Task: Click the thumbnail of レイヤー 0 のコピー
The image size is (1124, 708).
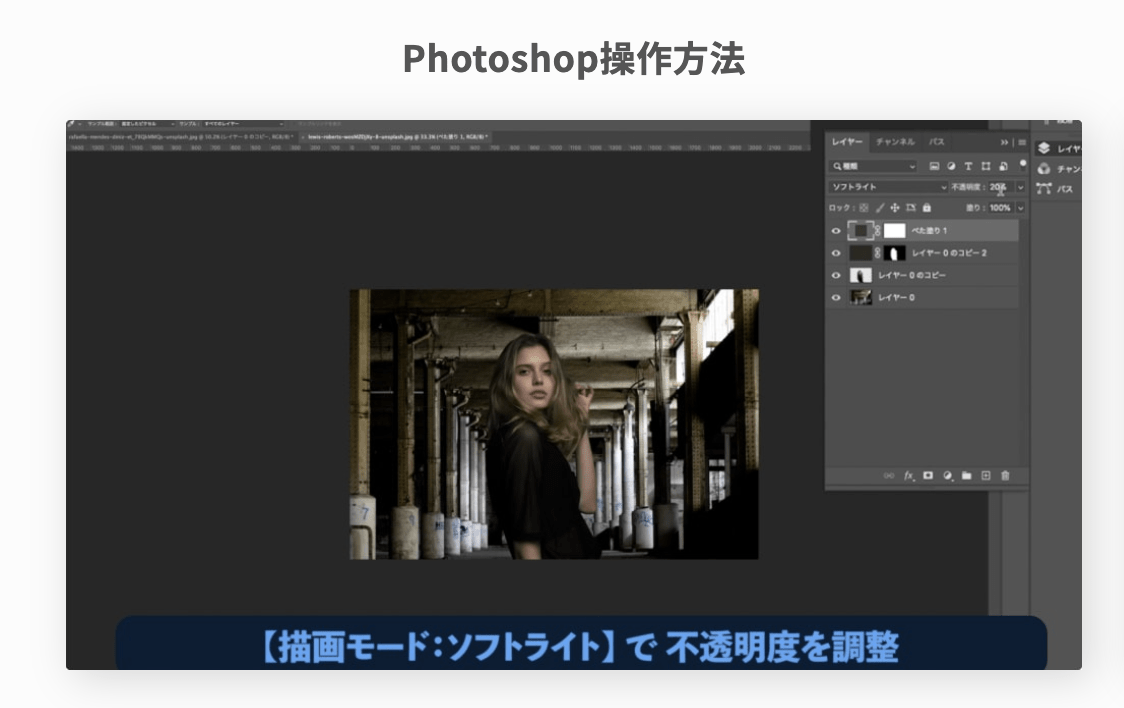Action: 860,275
